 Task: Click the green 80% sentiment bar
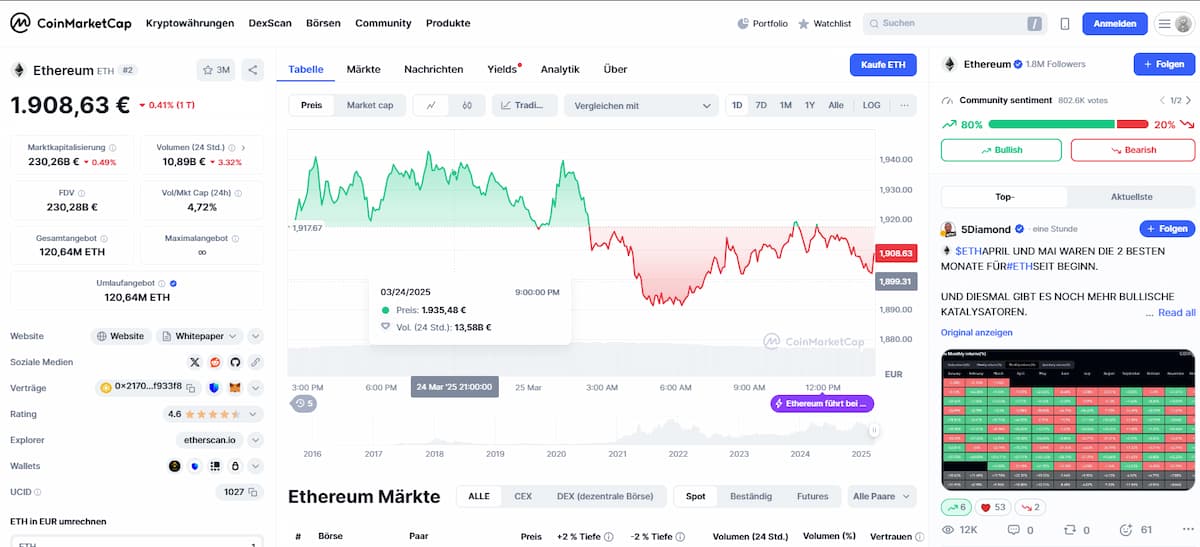(1050, 124)
